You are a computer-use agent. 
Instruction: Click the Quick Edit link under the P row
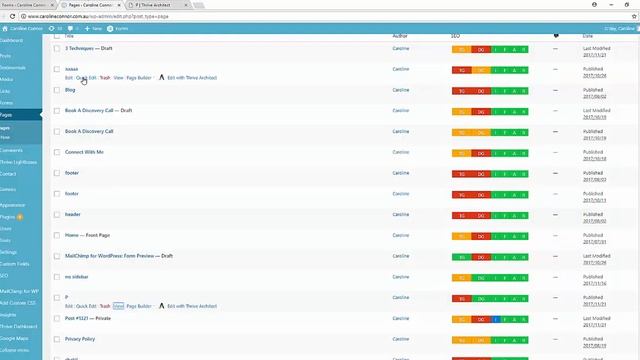pos(86,306)
